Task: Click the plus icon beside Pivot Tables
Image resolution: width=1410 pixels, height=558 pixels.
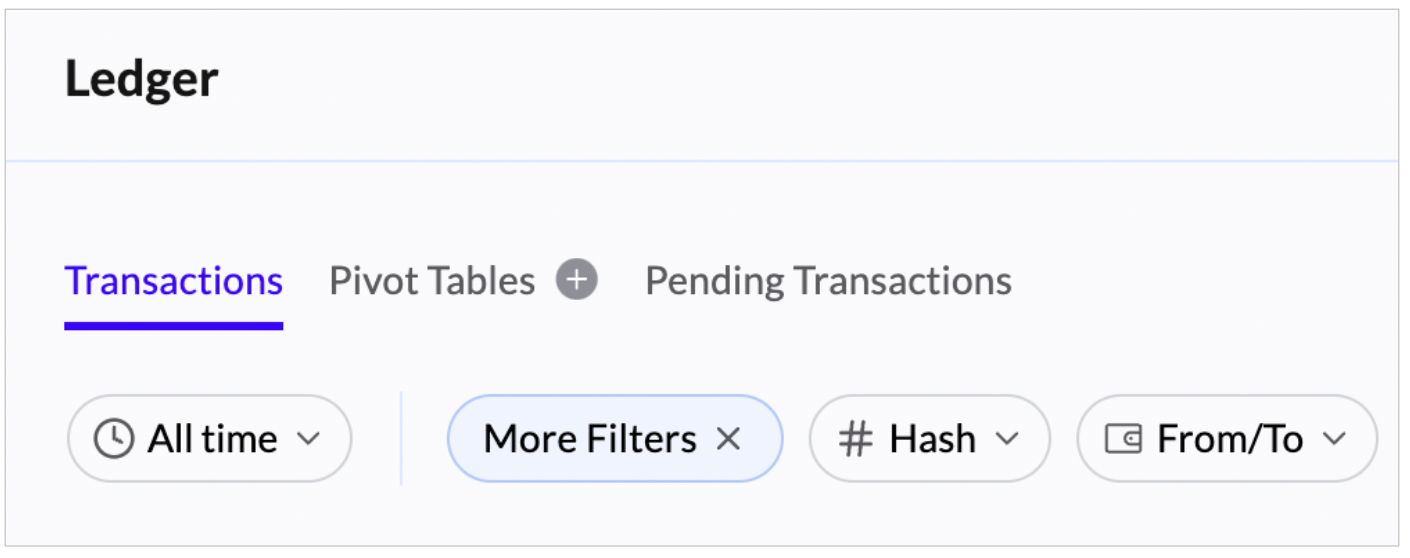Action: click(x=577, y=280)
